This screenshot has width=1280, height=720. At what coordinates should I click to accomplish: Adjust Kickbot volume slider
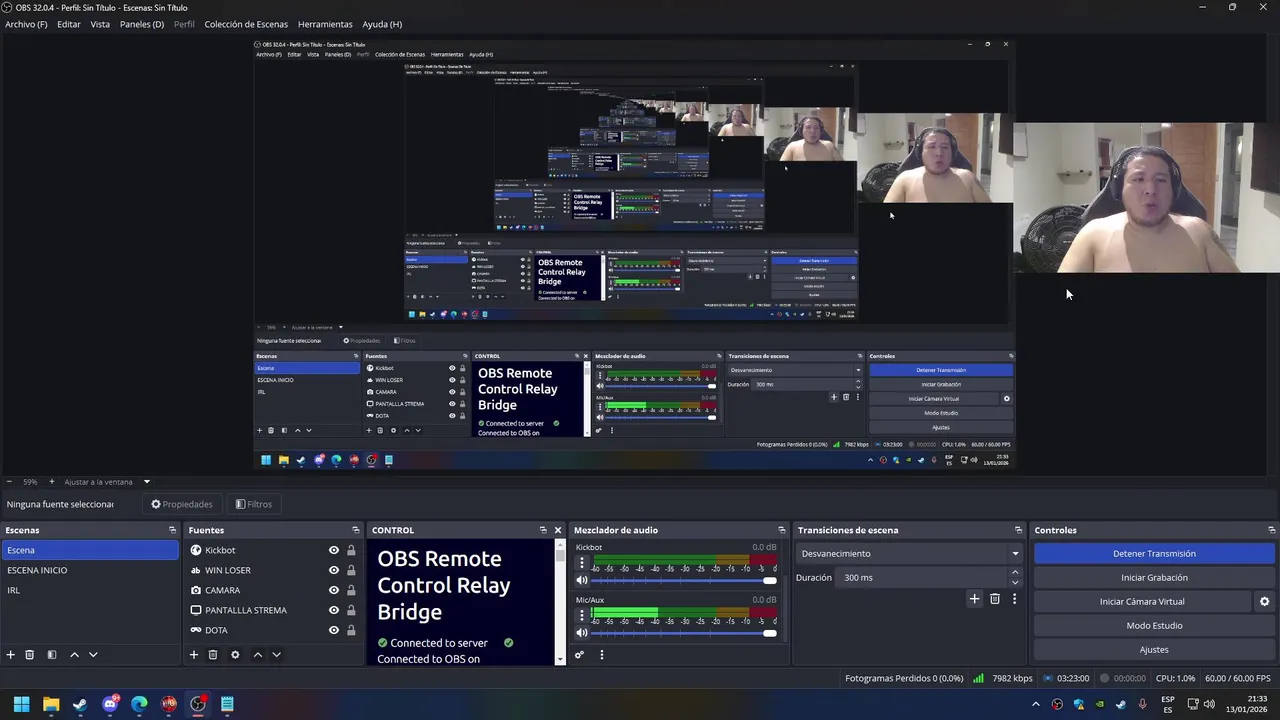pos(684,580)
